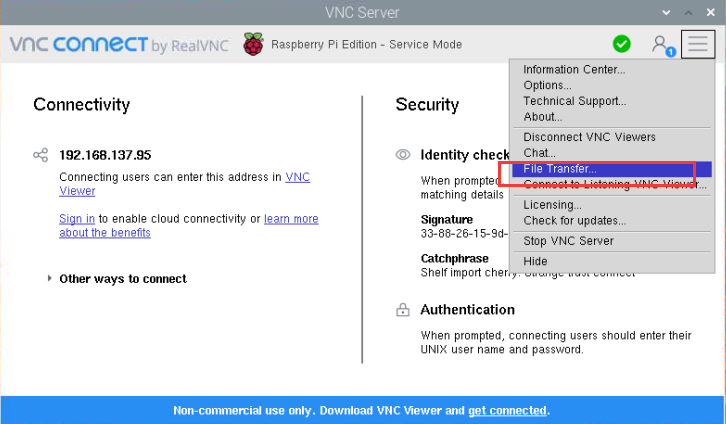This screenshot has height=424, width=726.
Task: Open the learn more about the benefits link
Action: pos(290,219)
